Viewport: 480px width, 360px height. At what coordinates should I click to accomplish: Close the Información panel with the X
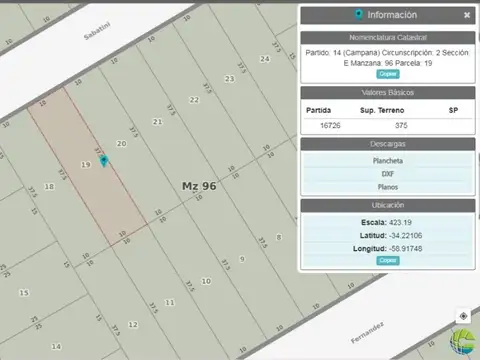pos(467,15)
